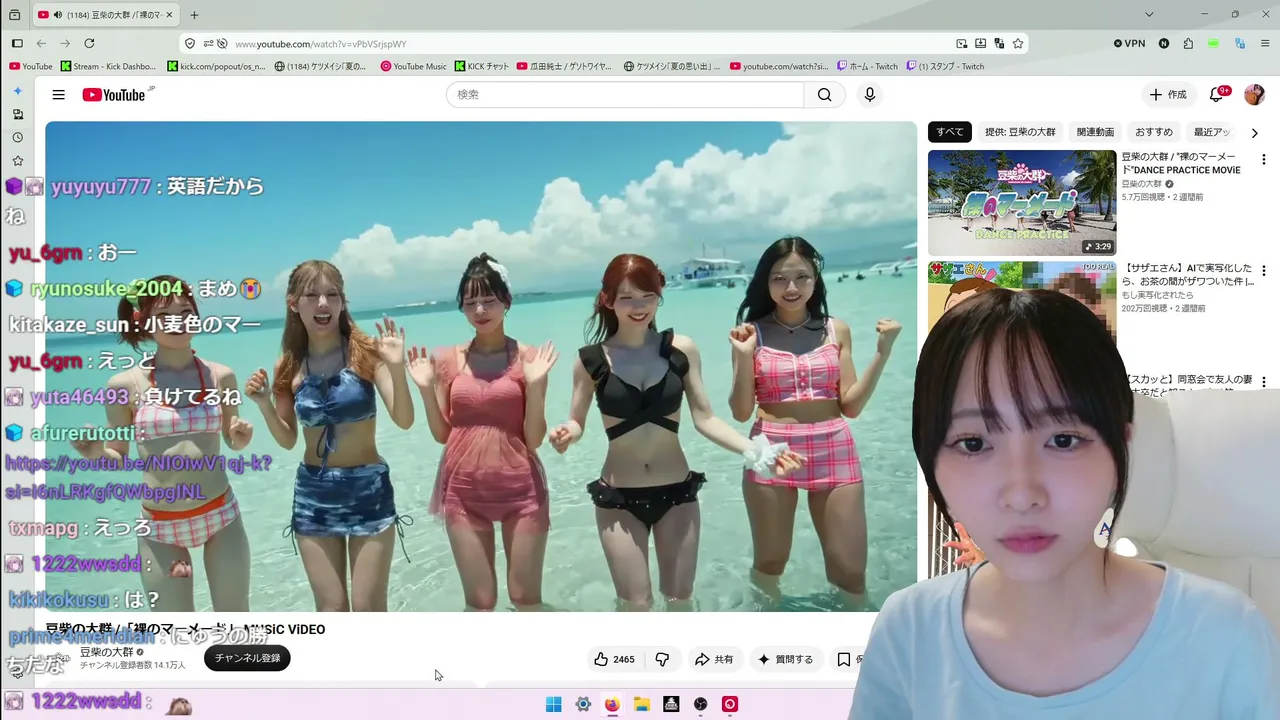Open File Explorer from the taskbar
The height and width of the screenshot is (720, 1280).
(642, 704)
